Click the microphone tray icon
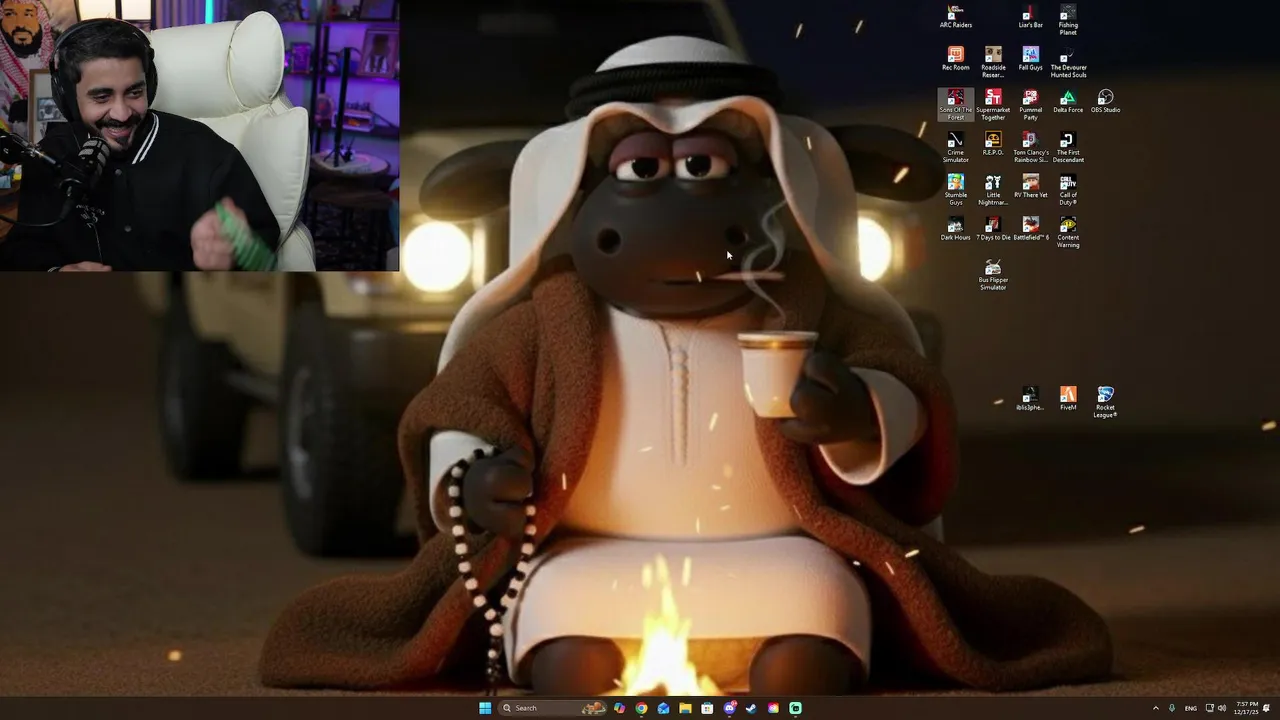Viewport: 1280px width, 720px height. click(1172, 708)
